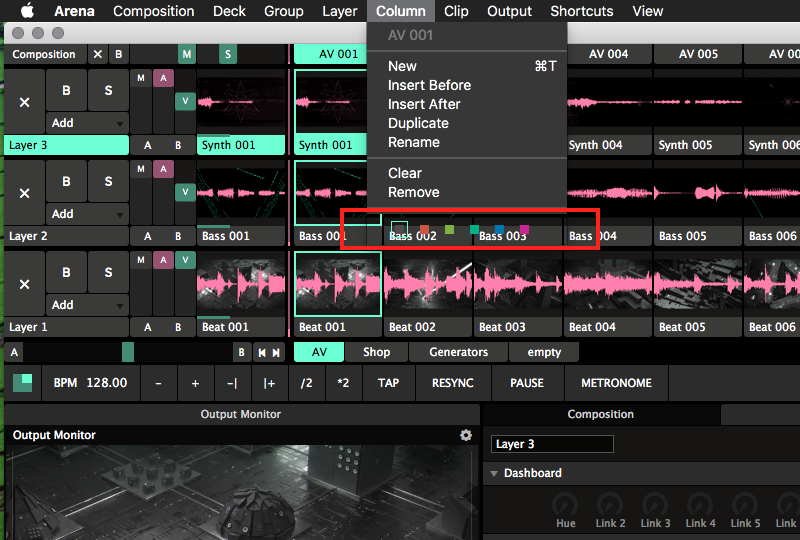Click the green tempo indicator square
This screenshot has width=800, height=540.
point(22,383)
